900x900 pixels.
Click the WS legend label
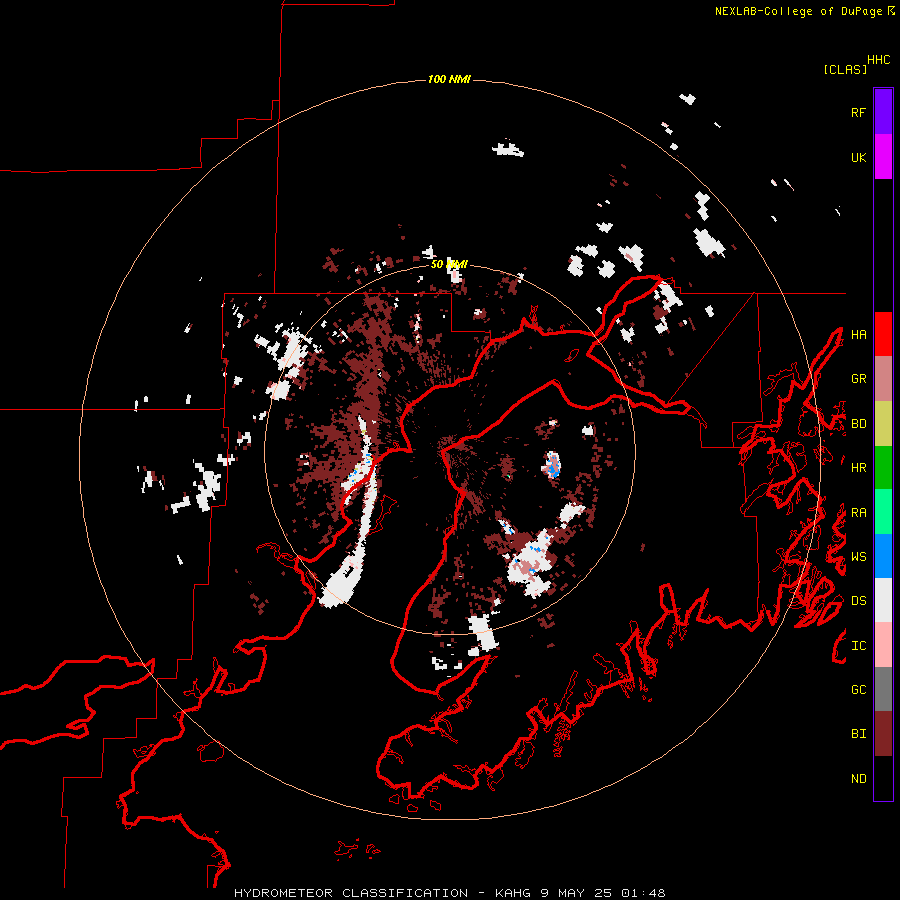point(858,557)
